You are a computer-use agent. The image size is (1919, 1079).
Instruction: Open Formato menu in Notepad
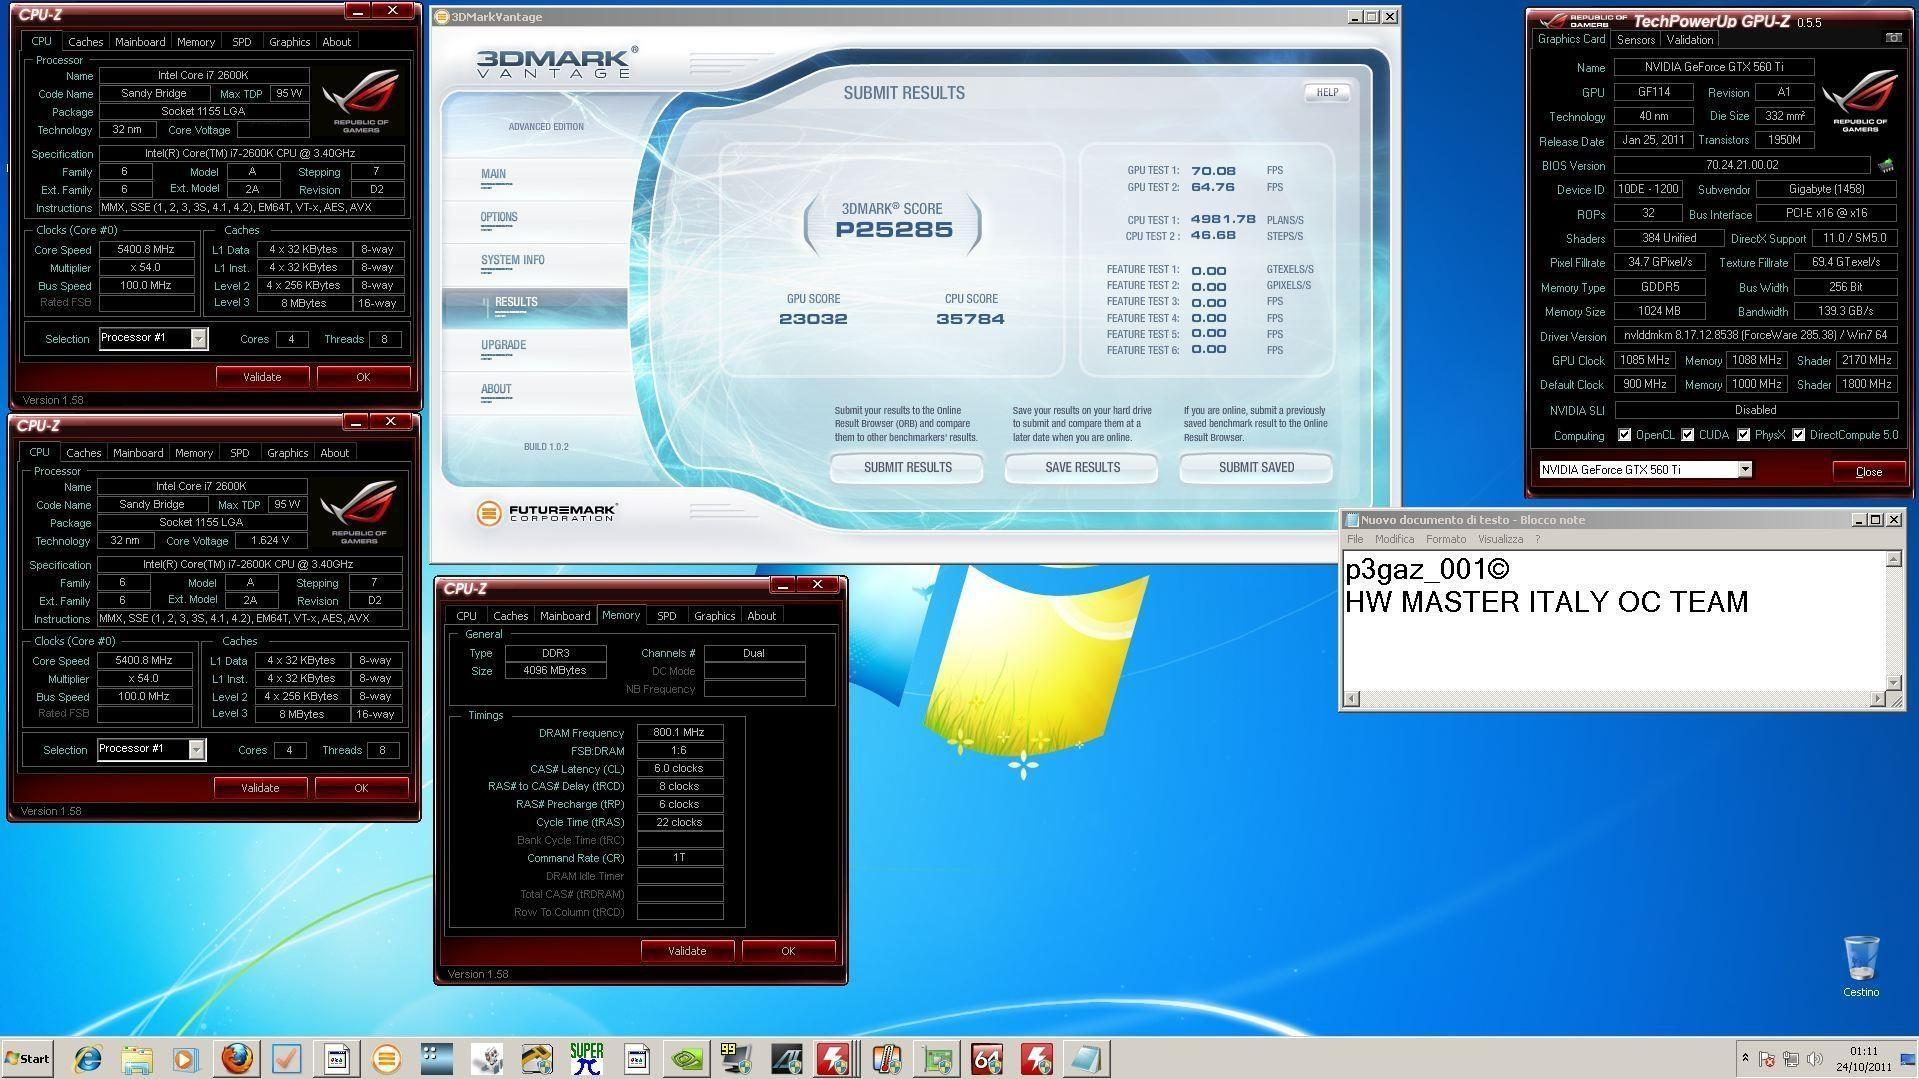click(1446, 539)
